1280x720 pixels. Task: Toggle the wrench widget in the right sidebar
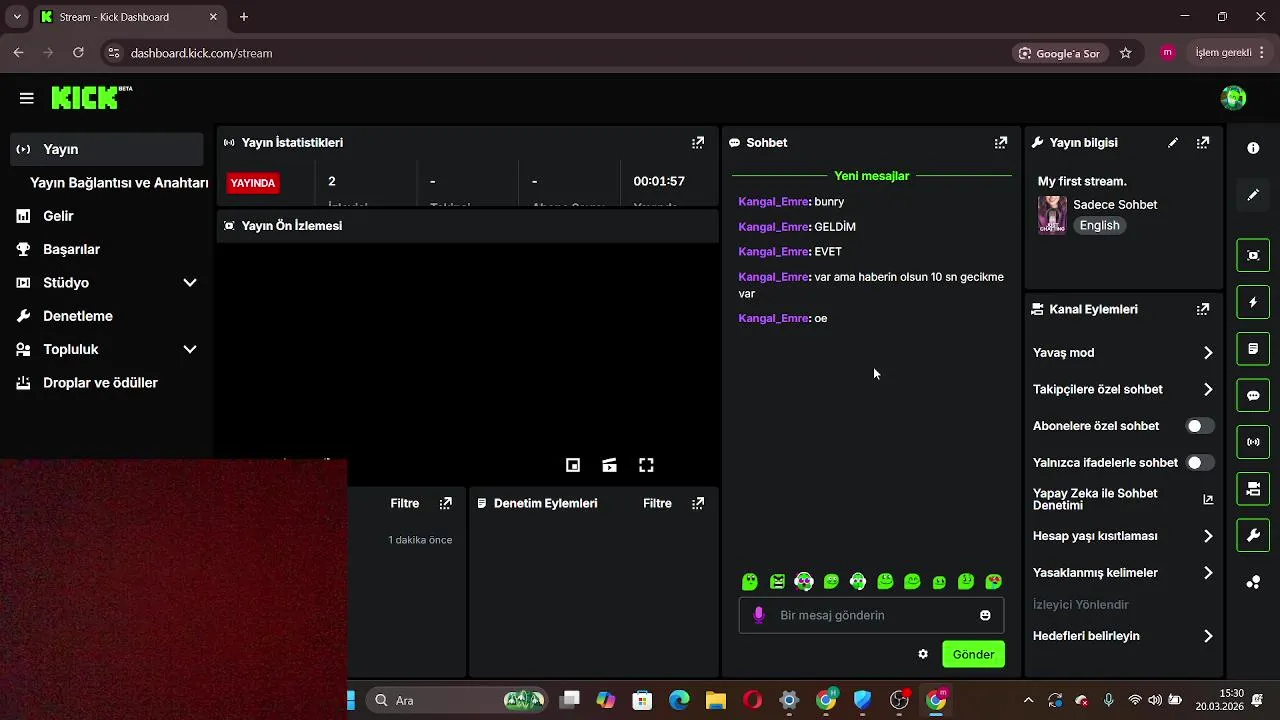pyautogui.click(x=1253, y=535)
